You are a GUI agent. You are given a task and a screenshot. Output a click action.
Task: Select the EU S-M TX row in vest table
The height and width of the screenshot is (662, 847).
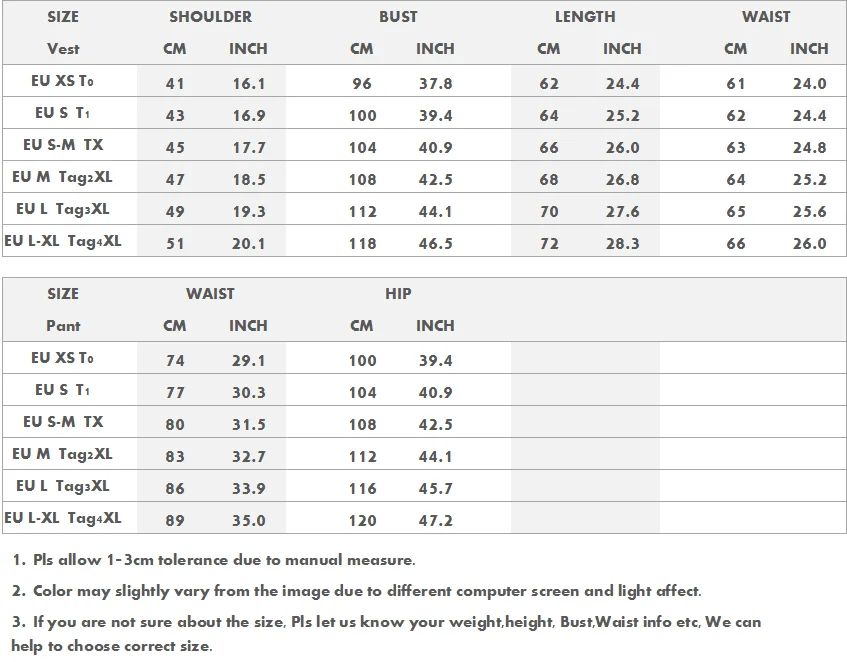click(63, 145)
